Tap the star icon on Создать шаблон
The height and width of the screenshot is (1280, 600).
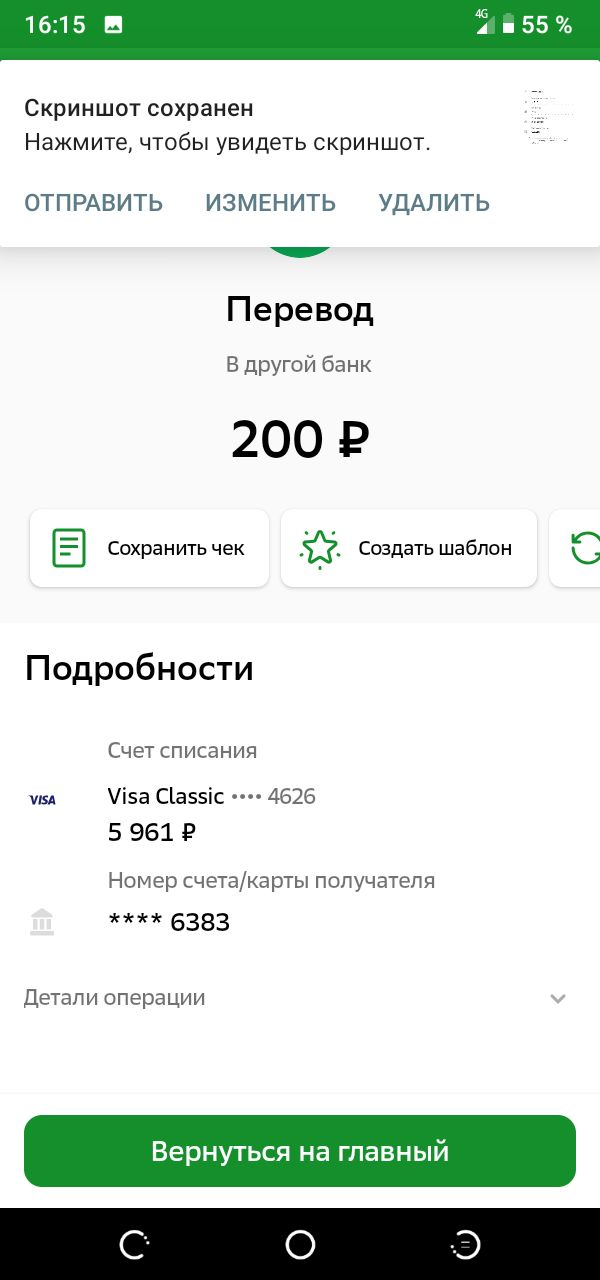click(x=320, y=548)
